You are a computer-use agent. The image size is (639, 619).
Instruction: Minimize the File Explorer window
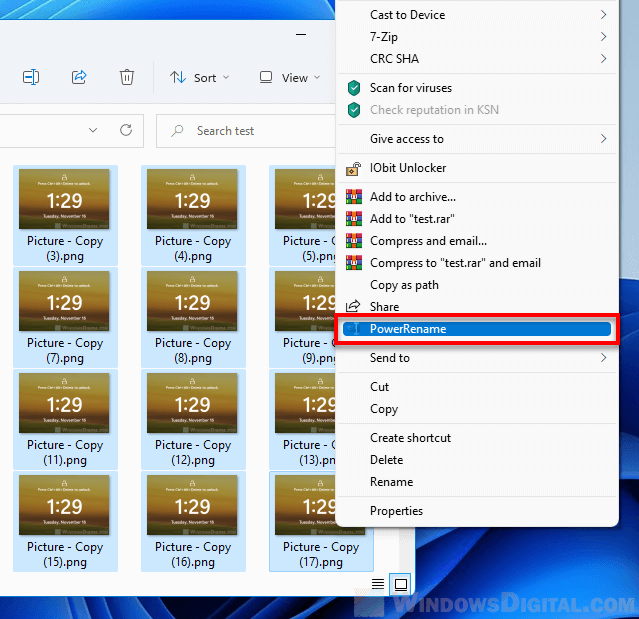301,35
